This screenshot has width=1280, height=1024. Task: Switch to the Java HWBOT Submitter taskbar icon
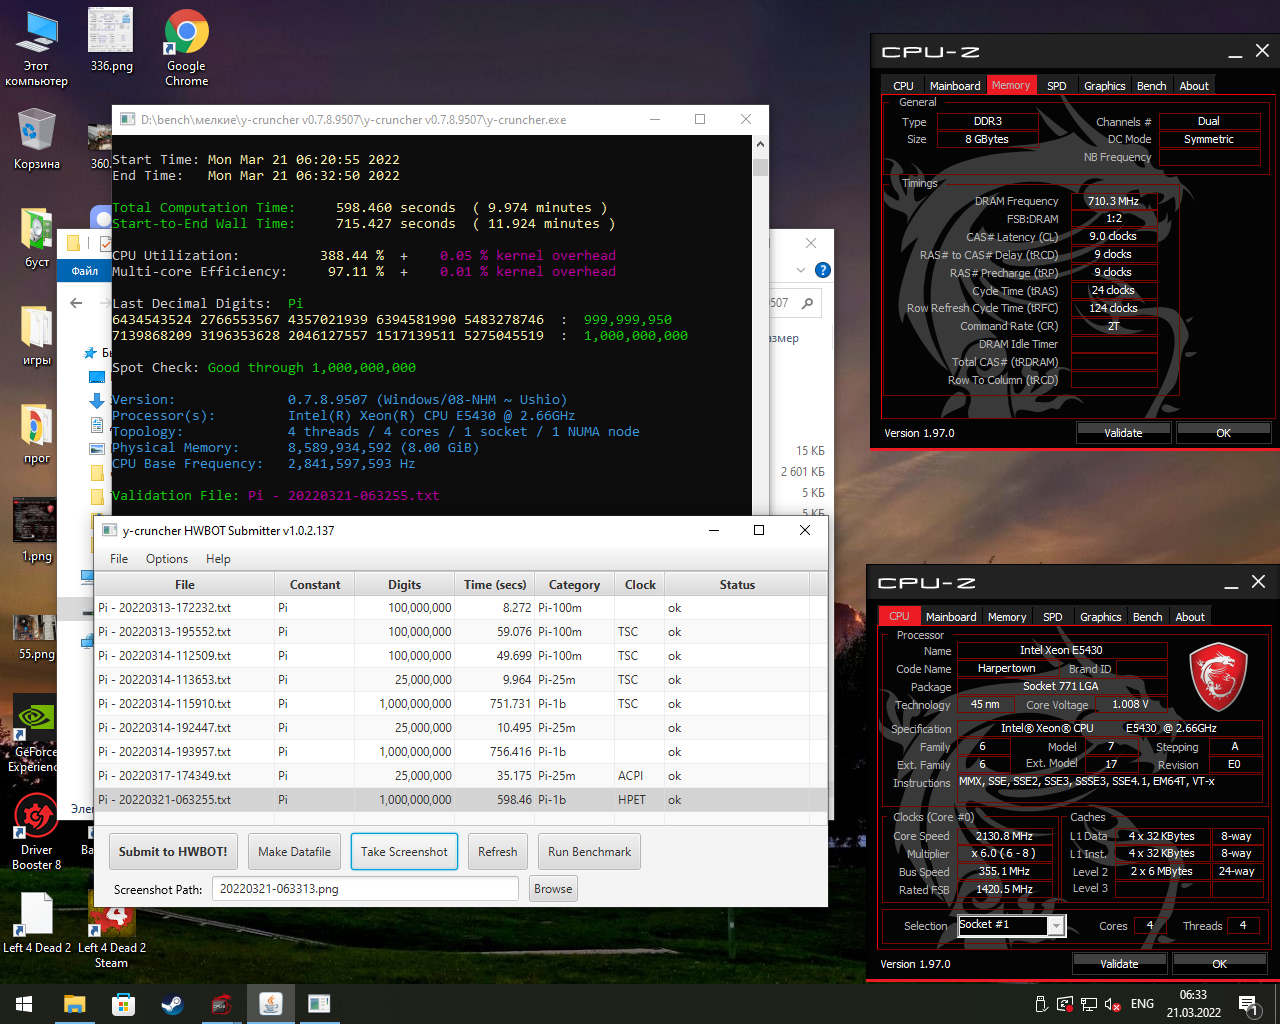point(270,1004)
